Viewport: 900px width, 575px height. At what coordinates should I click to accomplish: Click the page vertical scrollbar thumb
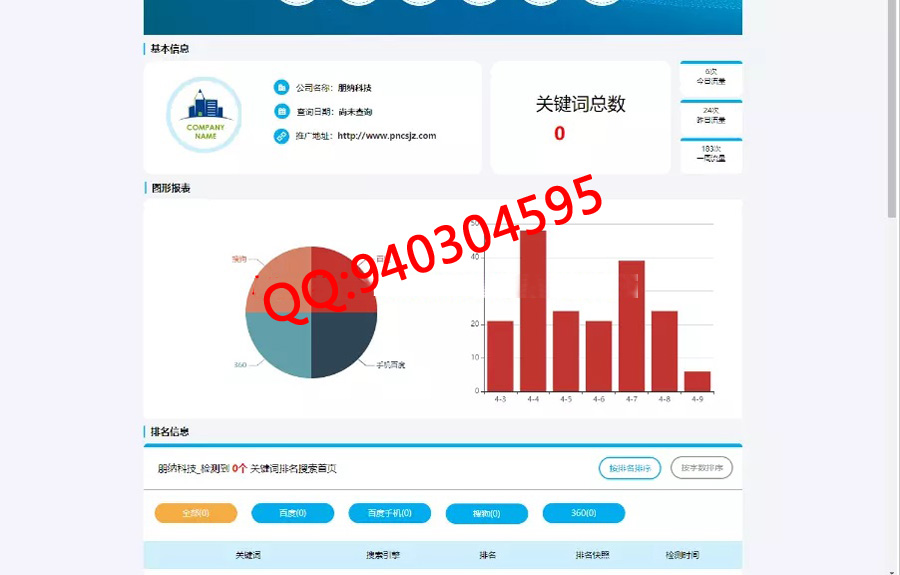click(x=892, y=110)
